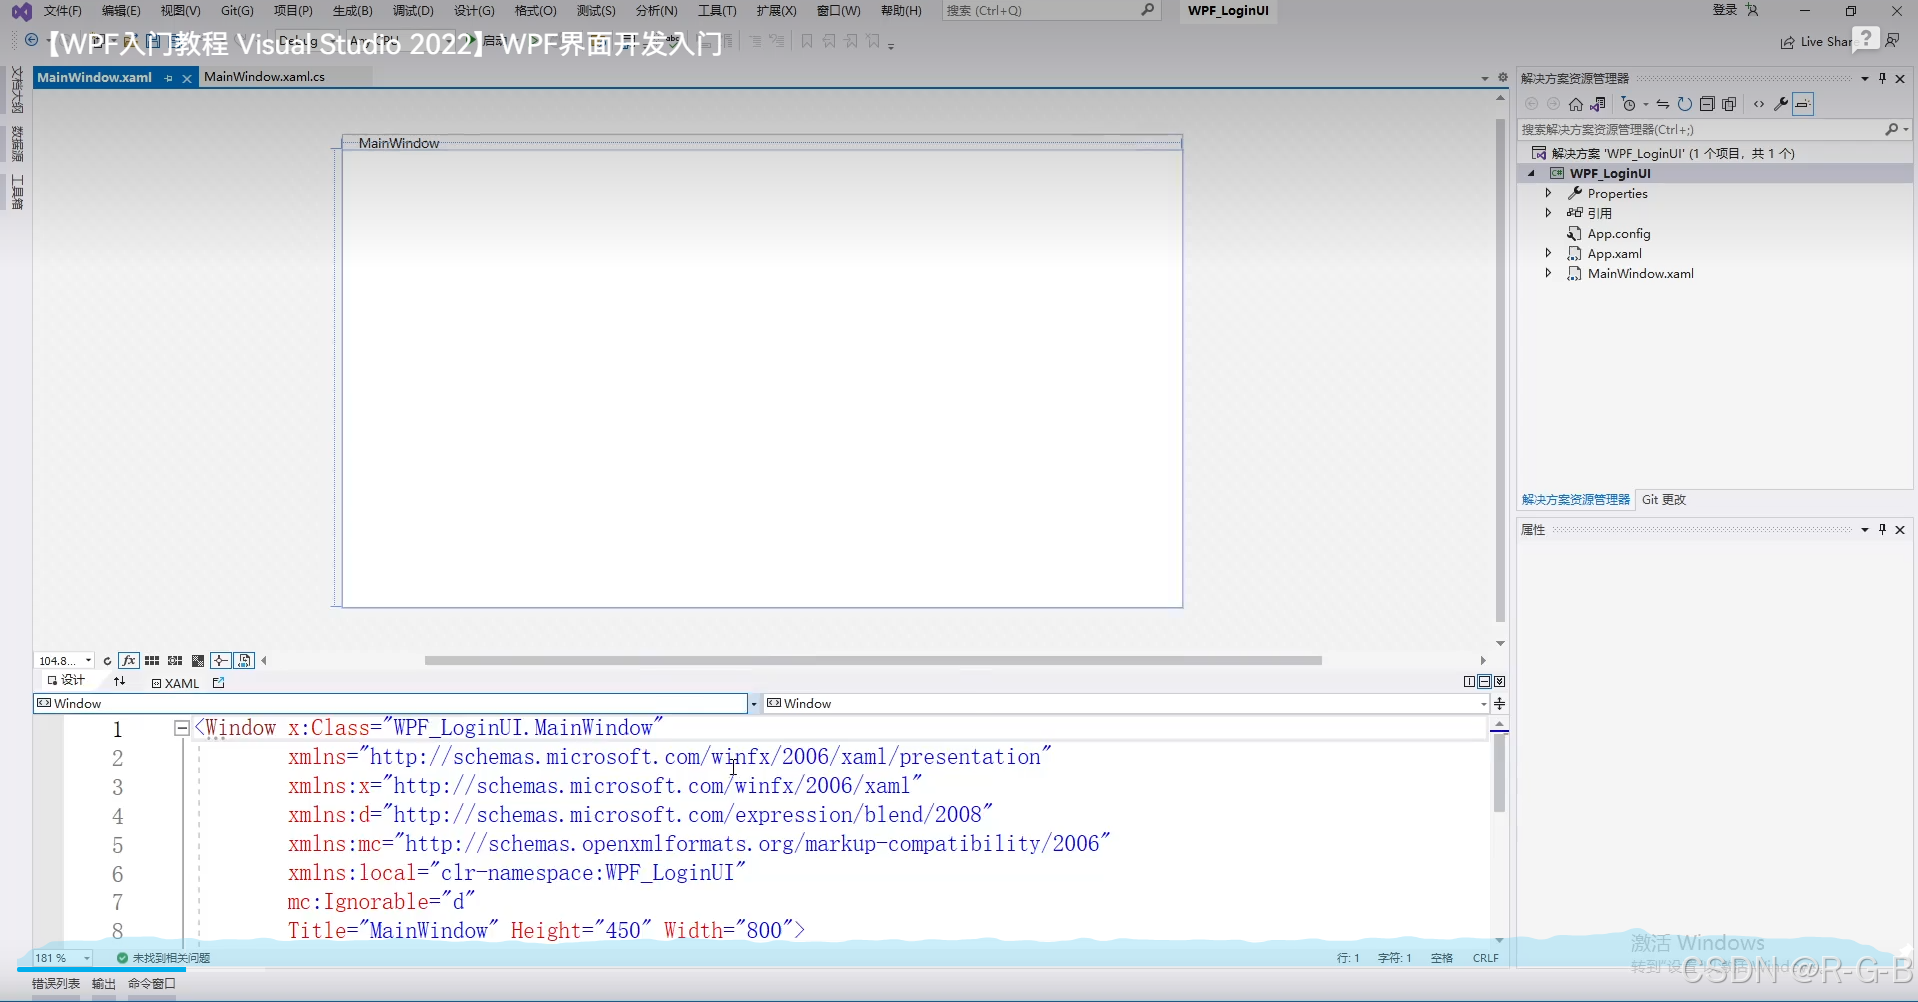Open the right Window member dropdown
Image resolution: width=1918 pixels, height=1002 pixels.
tap(1483, 704)
